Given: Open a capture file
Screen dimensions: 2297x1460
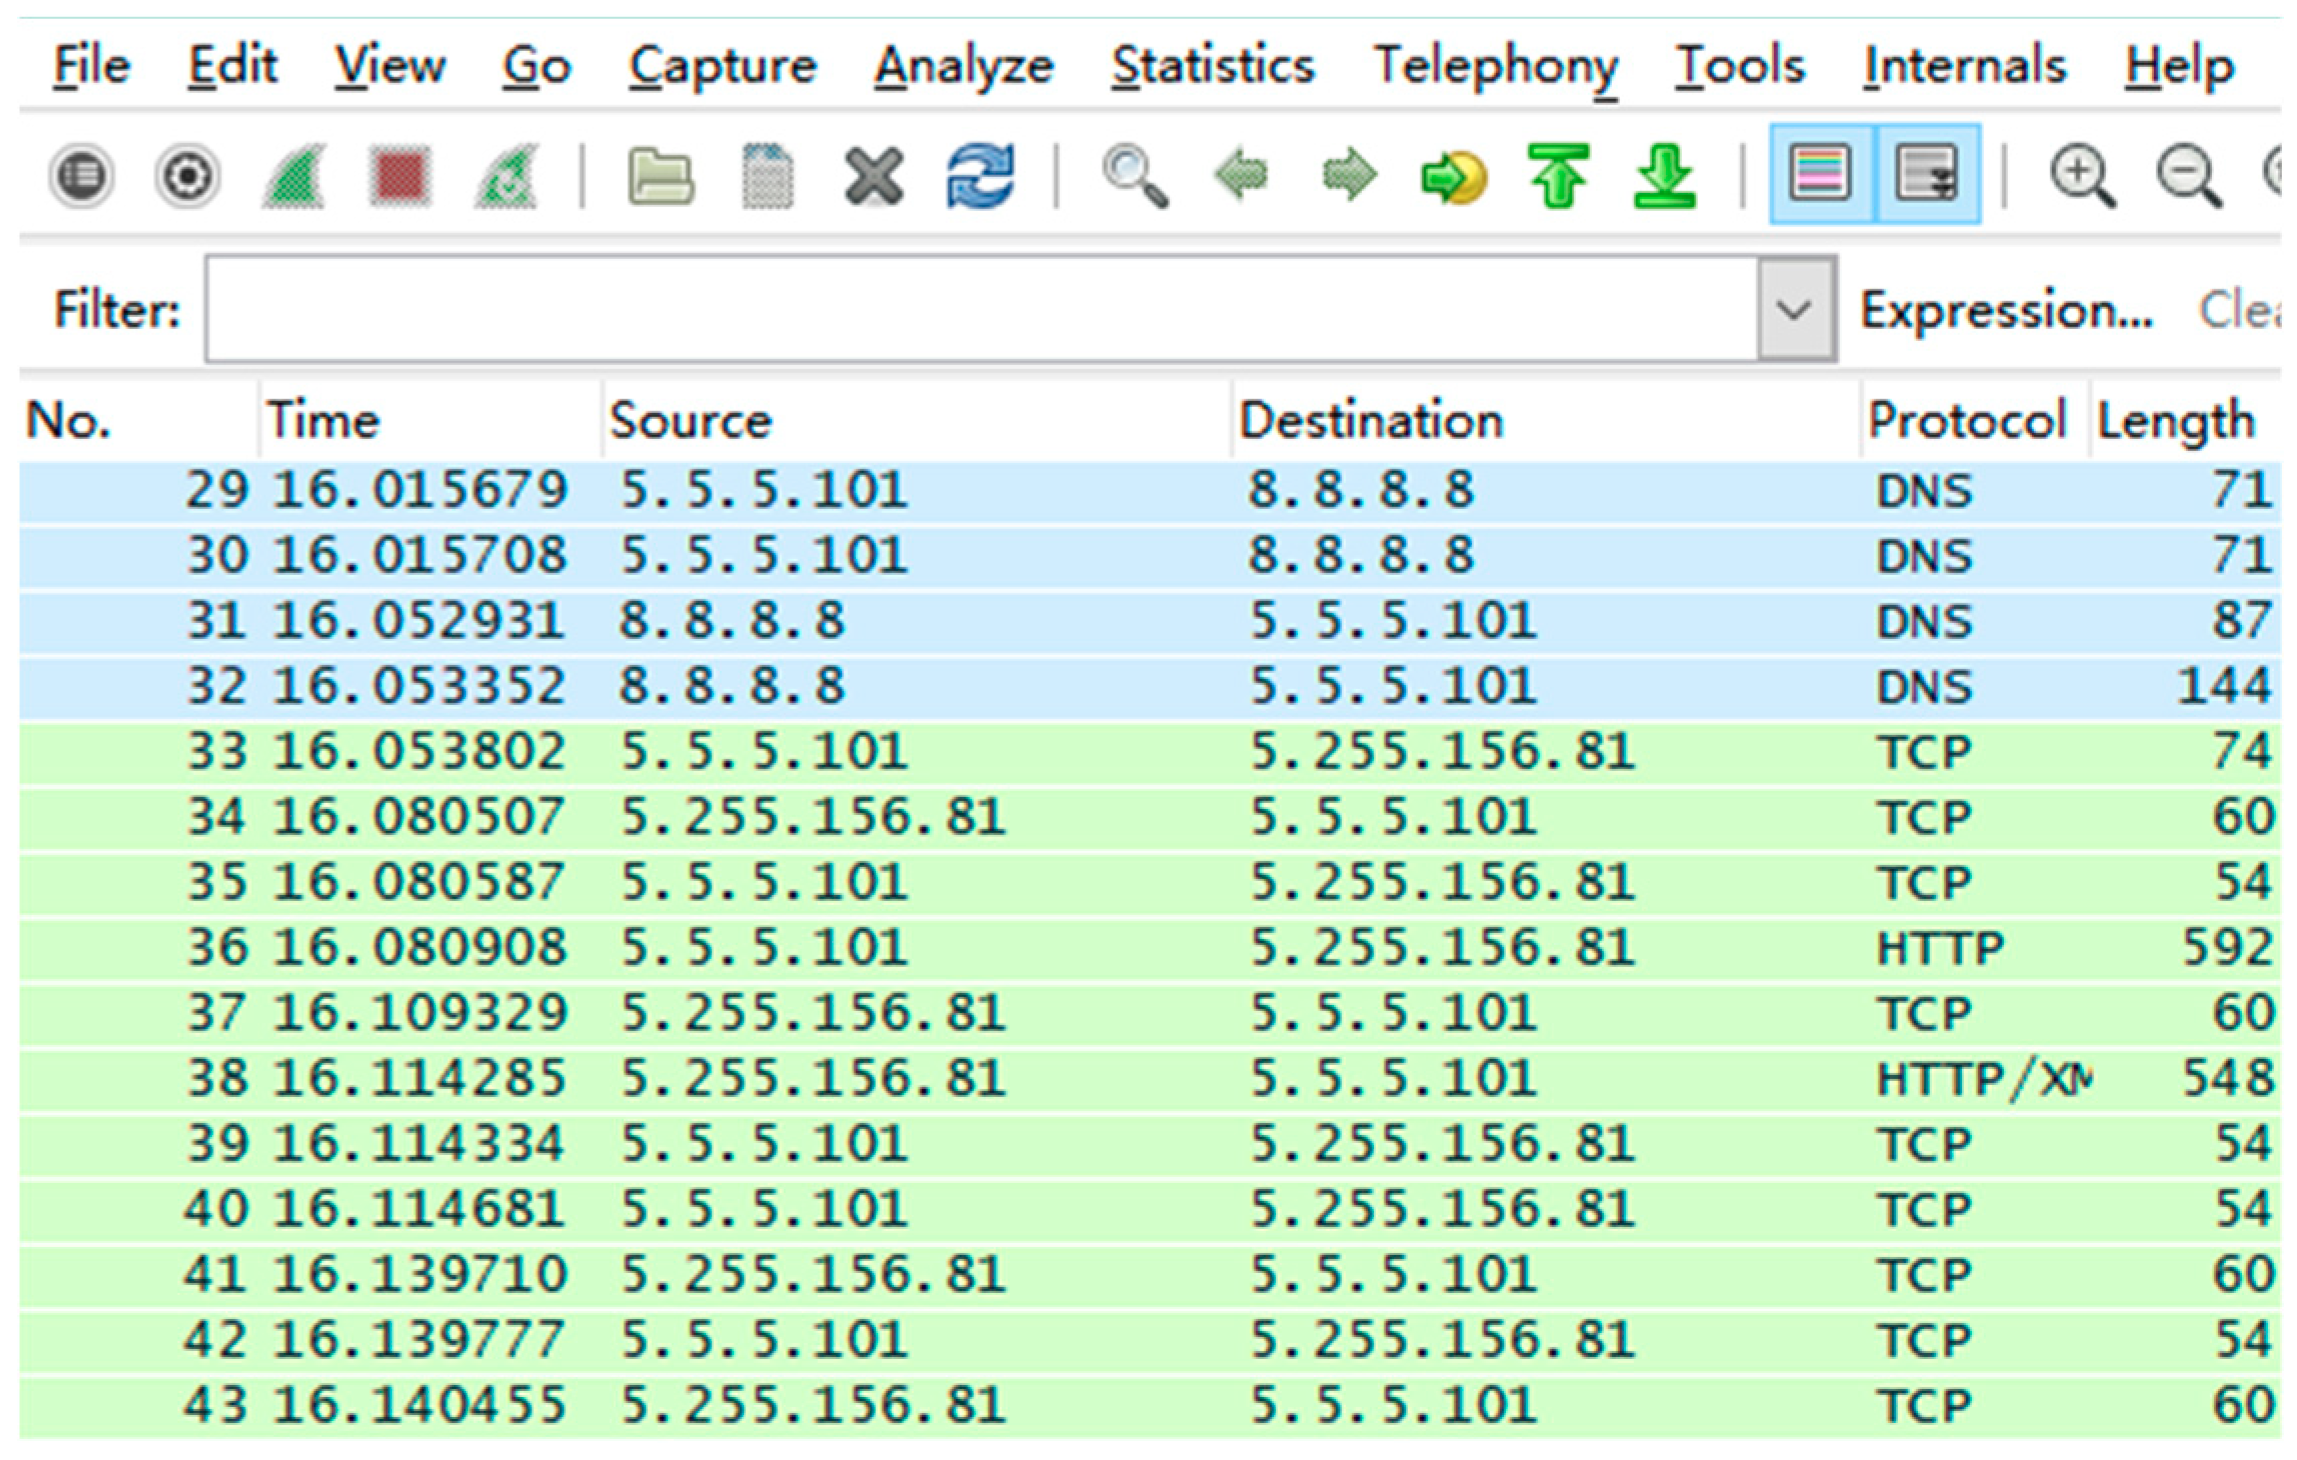Looking at the screenshot, I should (x=660, y=176).
